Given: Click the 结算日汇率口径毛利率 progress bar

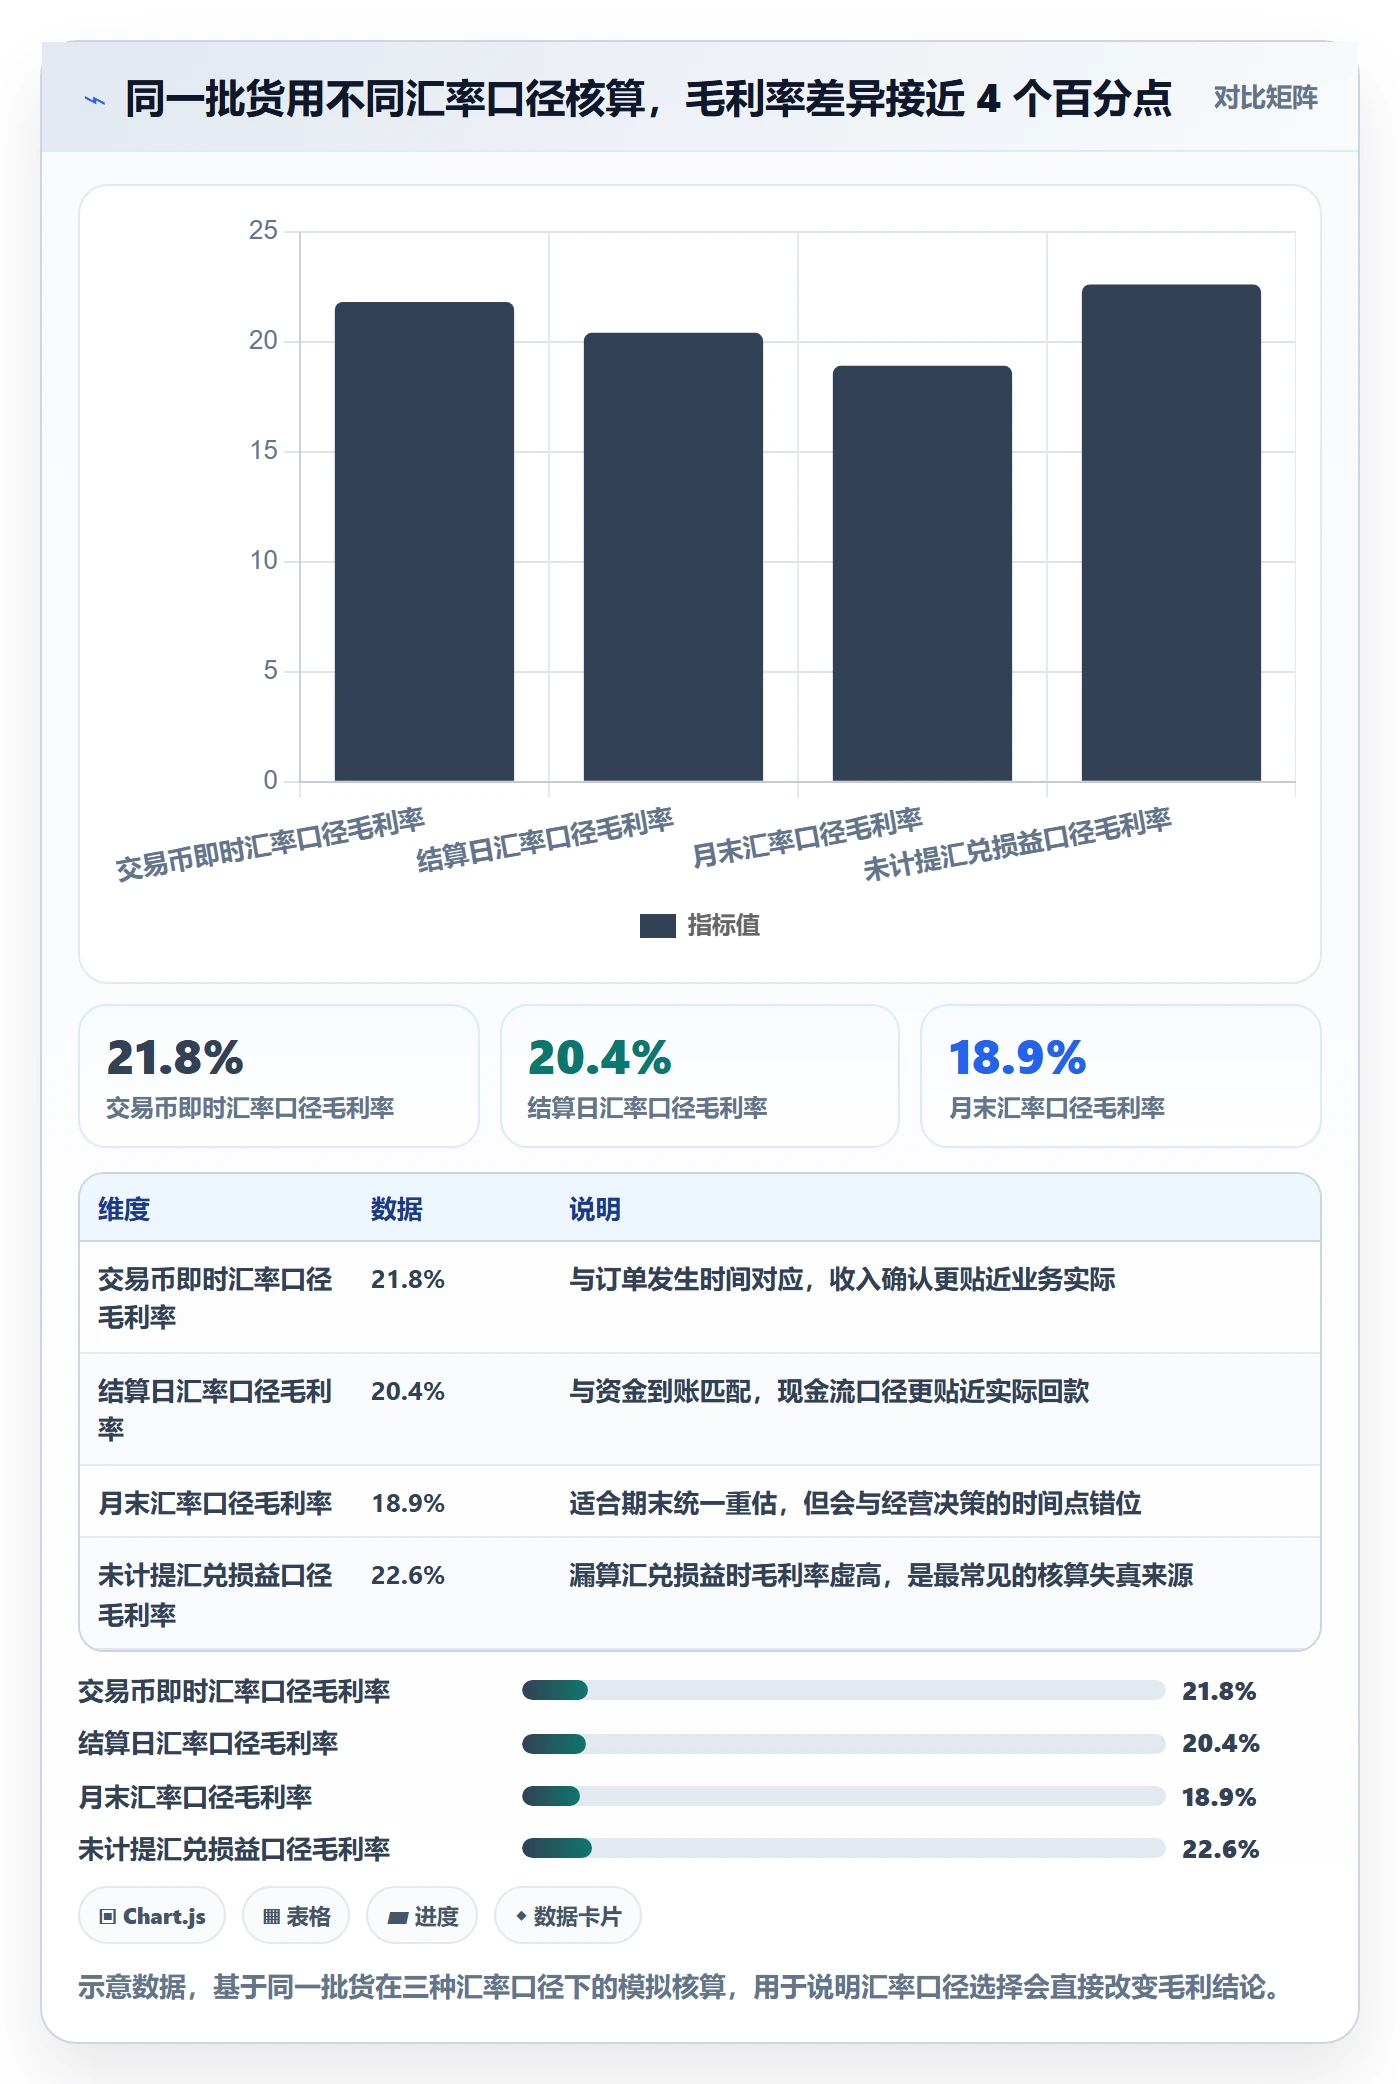Looking at the screenshot, I should click(x=843, y=1744).
